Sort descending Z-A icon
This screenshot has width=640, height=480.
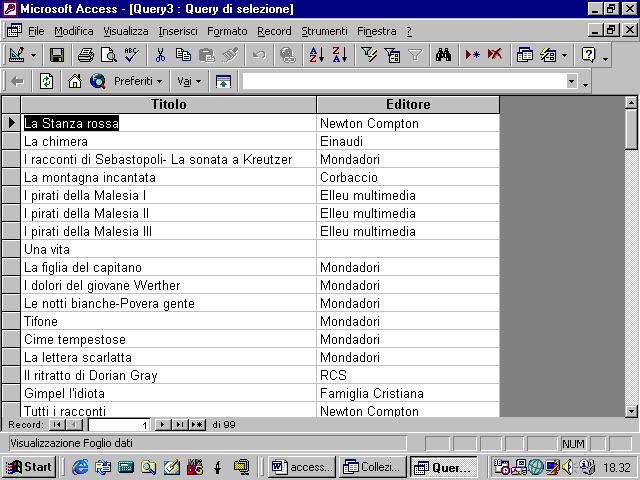[x=340, y=55]
